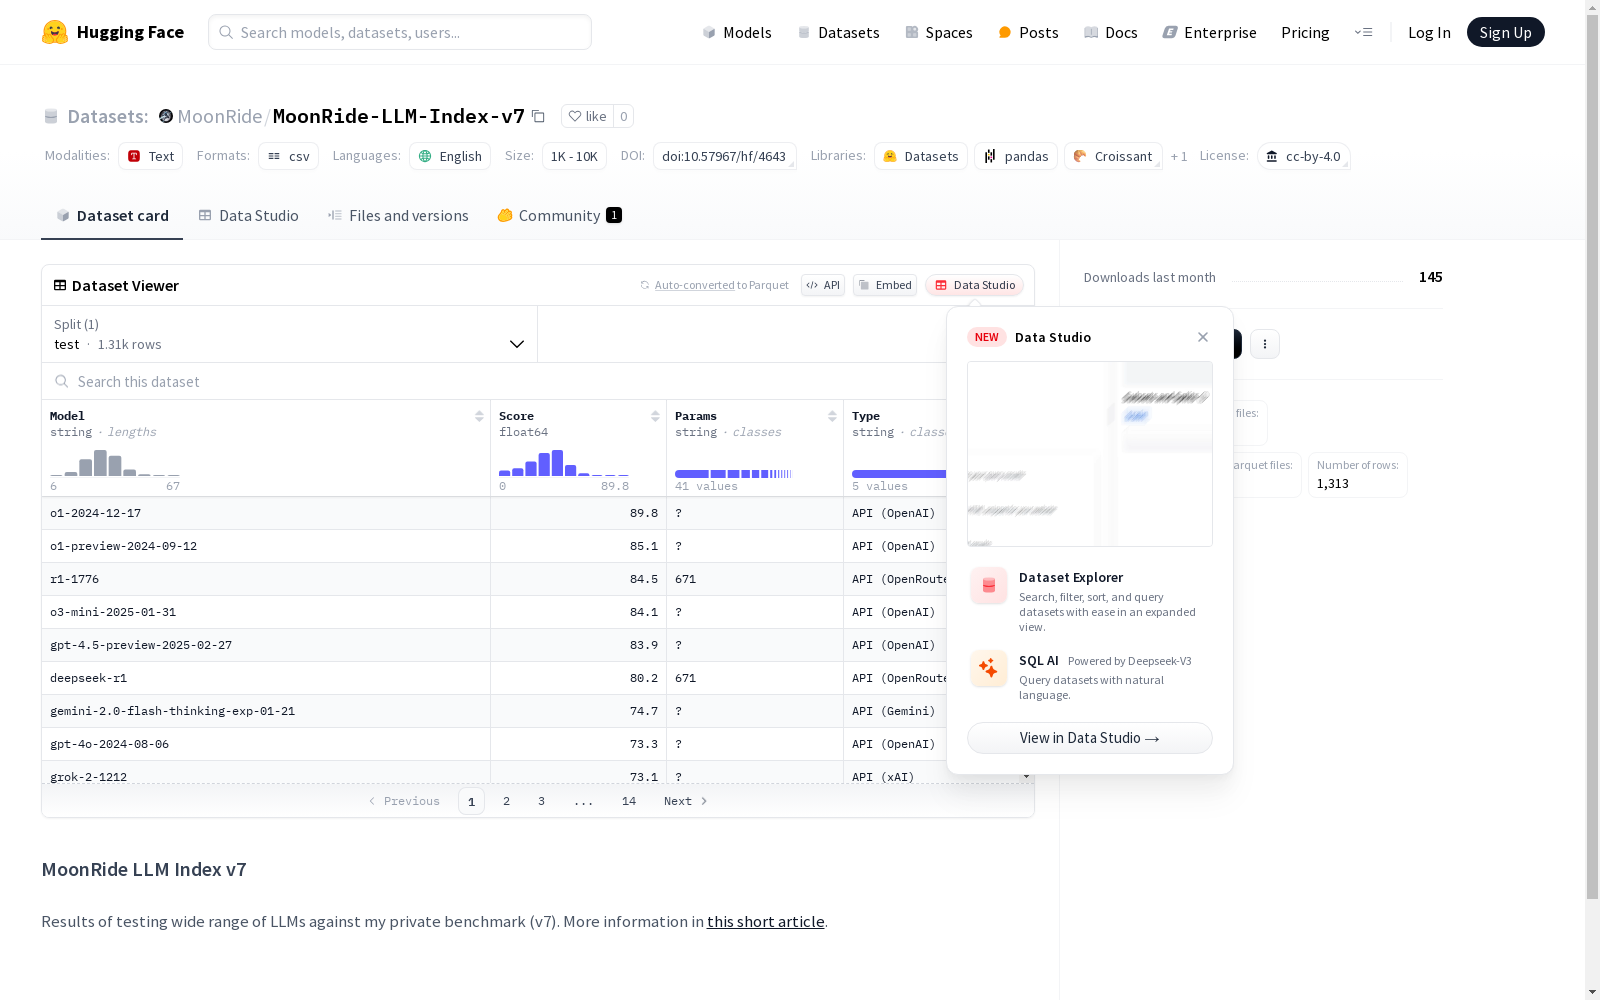The image size is (1600, 1000).
Task: Sort by the Score column
Action: coord(655,416)
